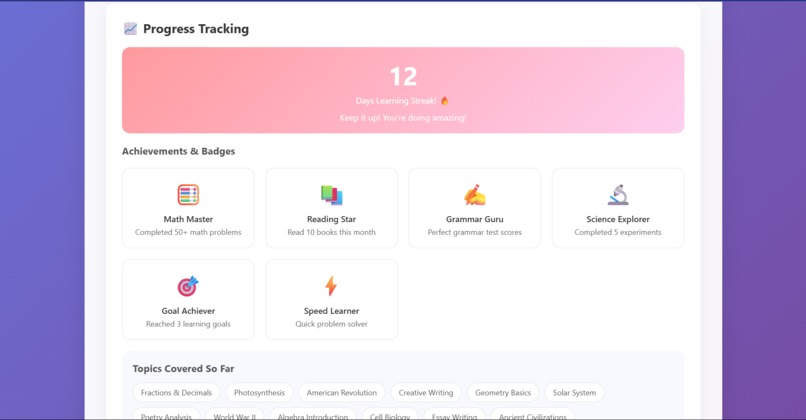The height and width of the screenshot is (420, 806).
Task: Click the text "Completed 50+ math problems"
Action: click(188, 232)
